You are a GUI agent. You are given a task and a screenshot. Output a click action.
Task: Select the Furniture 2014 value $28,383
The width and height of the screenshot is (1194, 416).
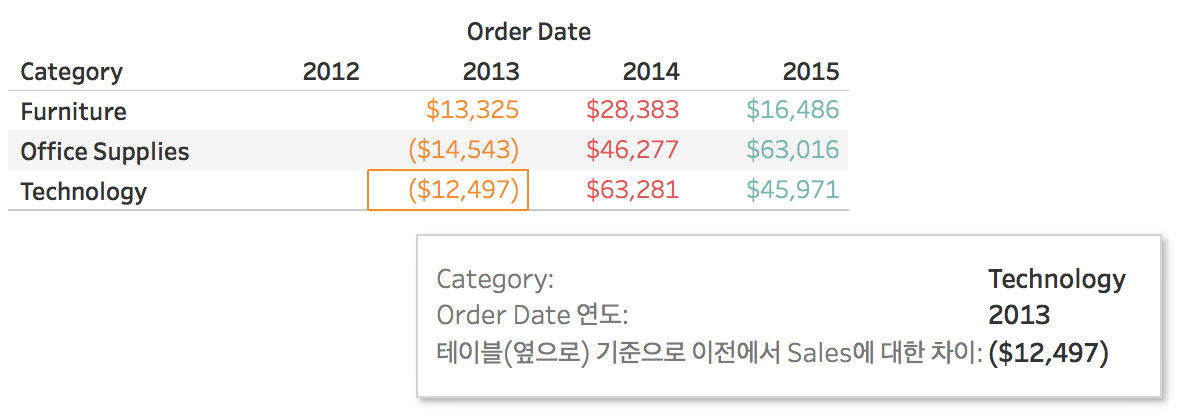[x=632, y=110]
